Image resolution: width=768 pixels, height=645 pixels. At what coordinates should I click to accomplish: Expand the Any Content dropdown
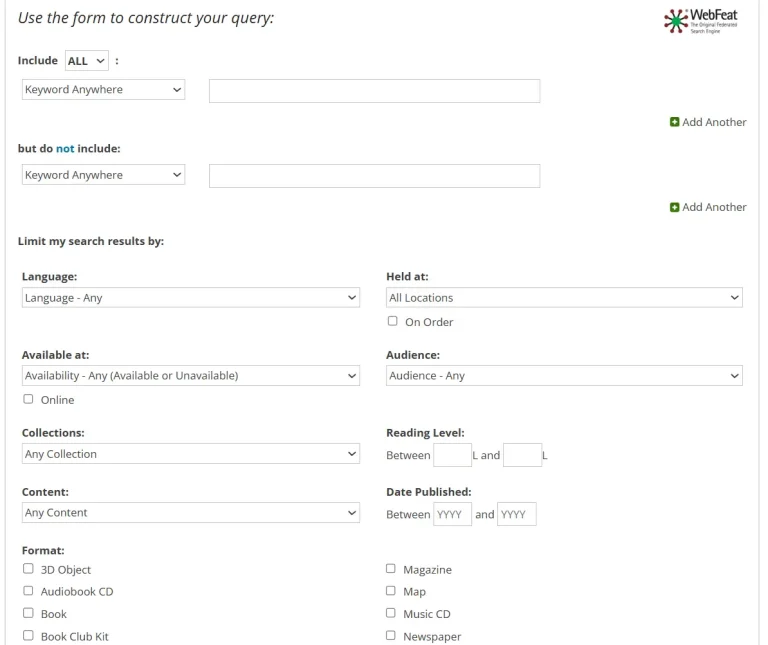tap(191, 513)
